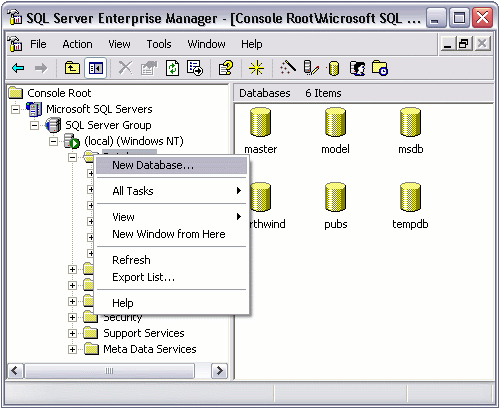Expand the Meta Data Services folder node
Viewport: 499px width, 408px height.
click(x=72, y=349)
